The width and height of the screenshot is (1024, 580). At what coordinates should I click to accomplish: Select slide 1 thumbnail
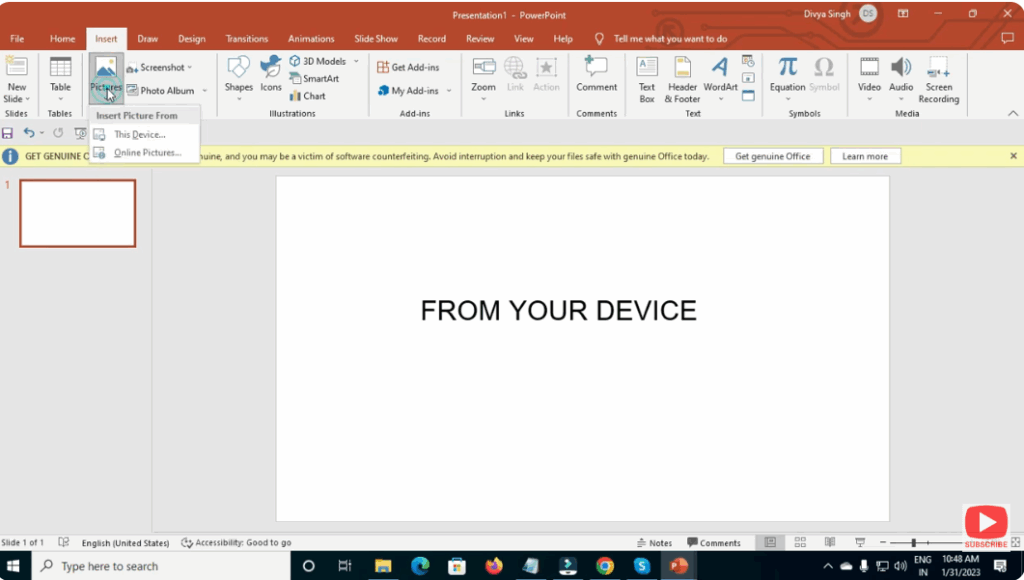pyautogui.click(x=78, y=213)
